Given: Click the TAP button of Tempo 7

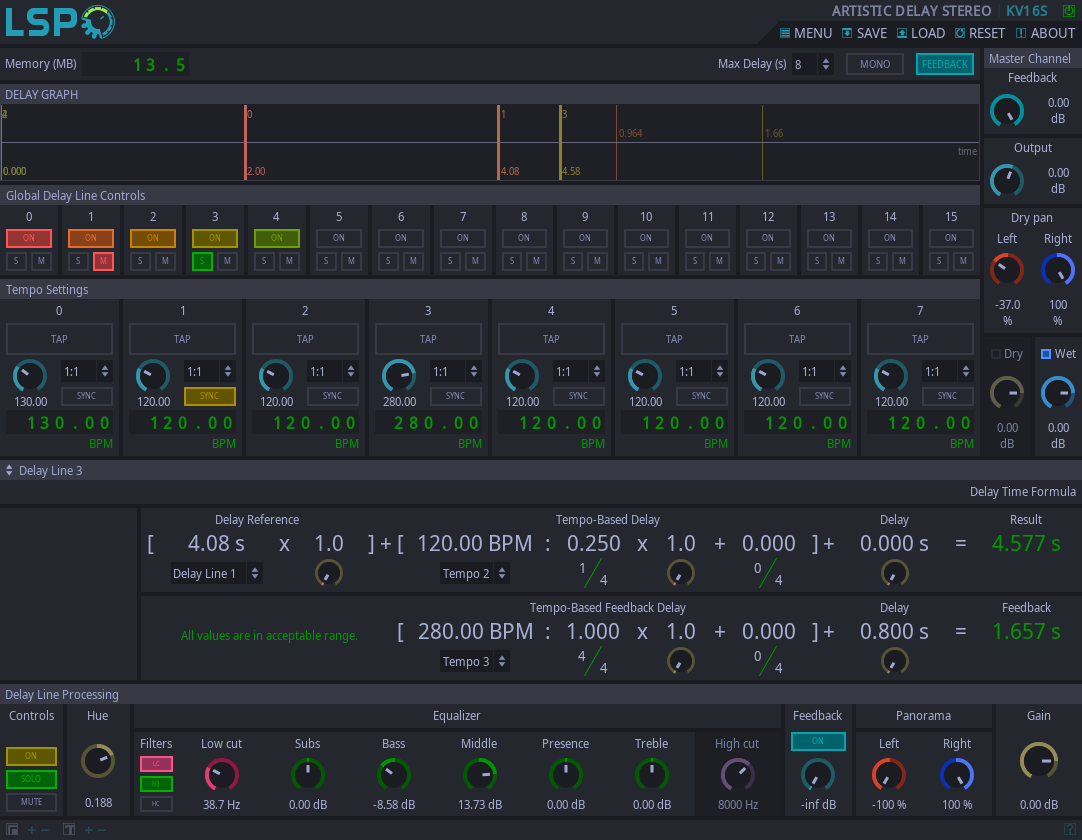Looking at the screenshot, I should (920, 340).
